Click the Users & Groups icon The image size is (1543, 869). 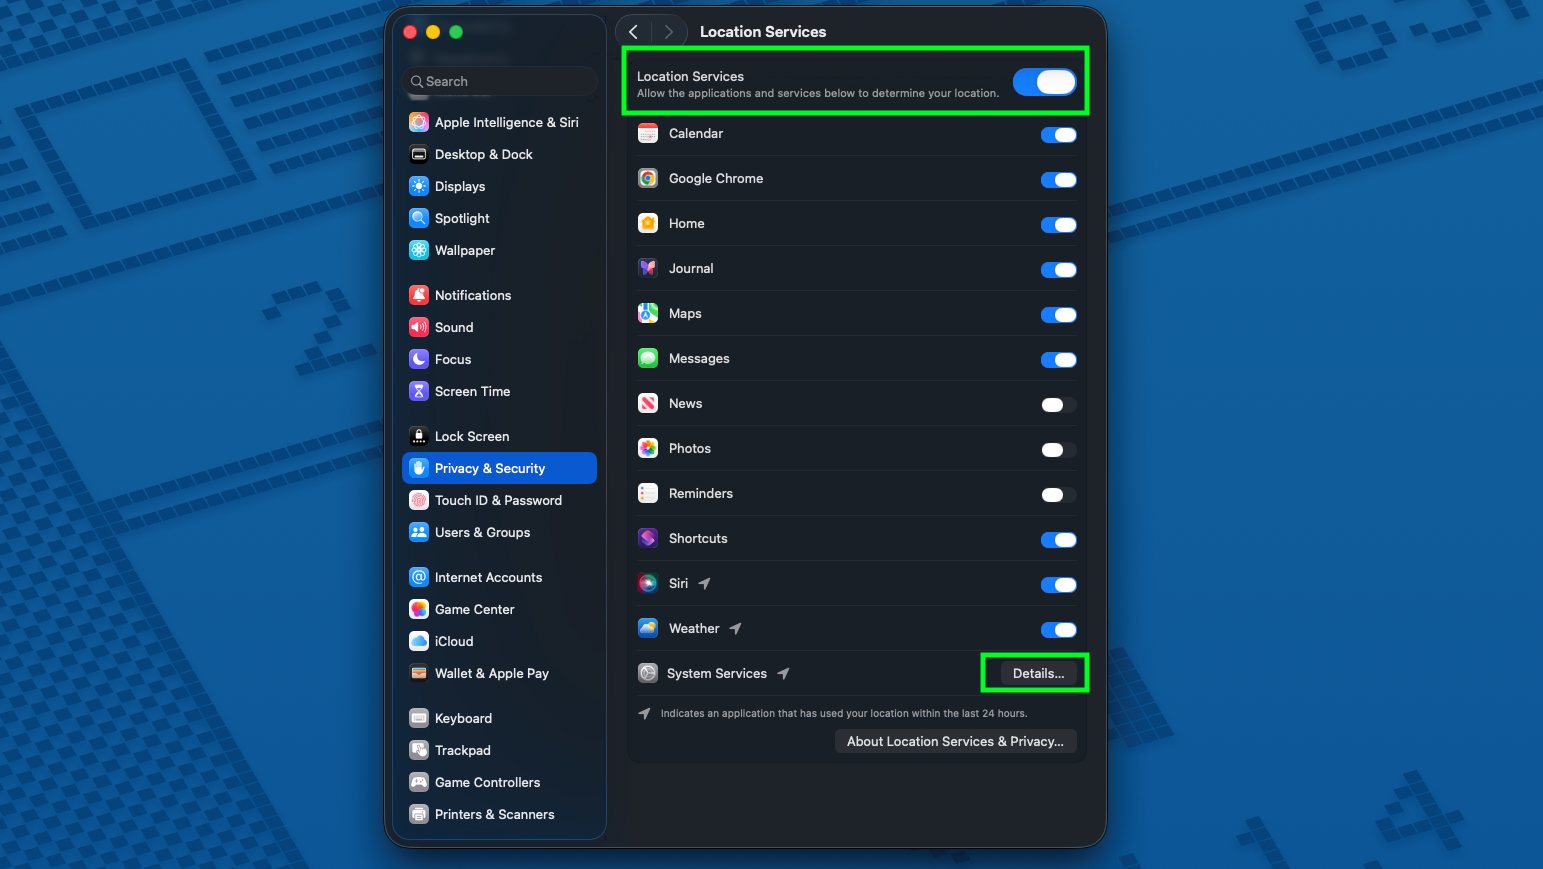pyautogui.click(x=419, y=532)
